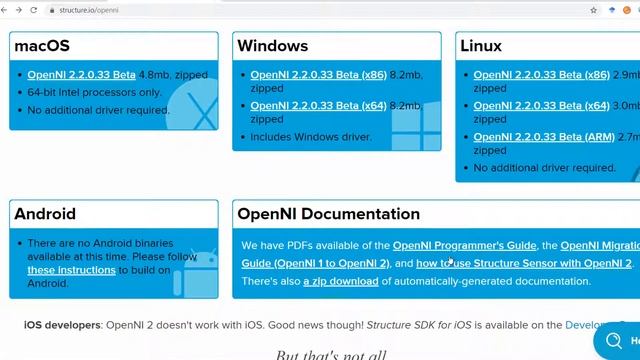Bookmark this page with the star icon

point(593,10)
